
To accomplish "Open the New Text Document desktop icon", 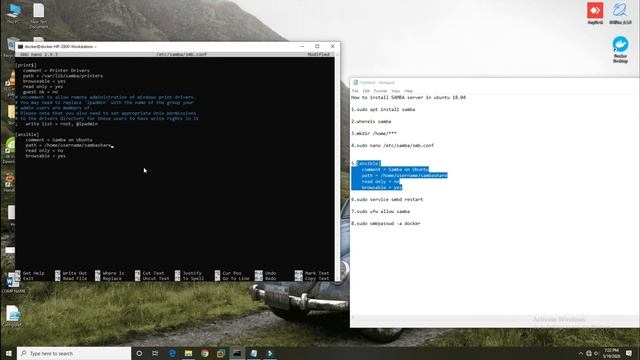I will click(39, 16).
